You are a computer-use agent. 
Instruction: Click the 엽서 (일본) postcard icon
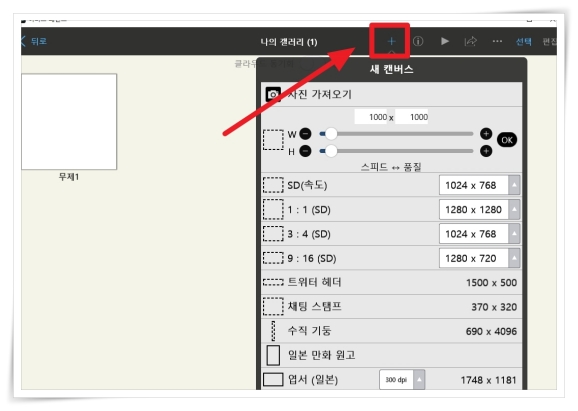tap(273, 379)
